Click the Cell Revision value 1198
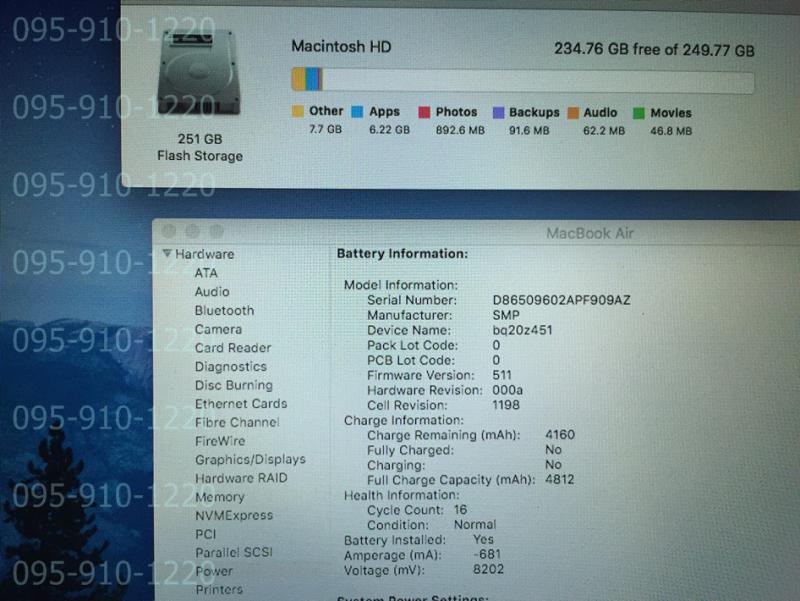This screenshot has height=601, width=800. coord(506,405)
